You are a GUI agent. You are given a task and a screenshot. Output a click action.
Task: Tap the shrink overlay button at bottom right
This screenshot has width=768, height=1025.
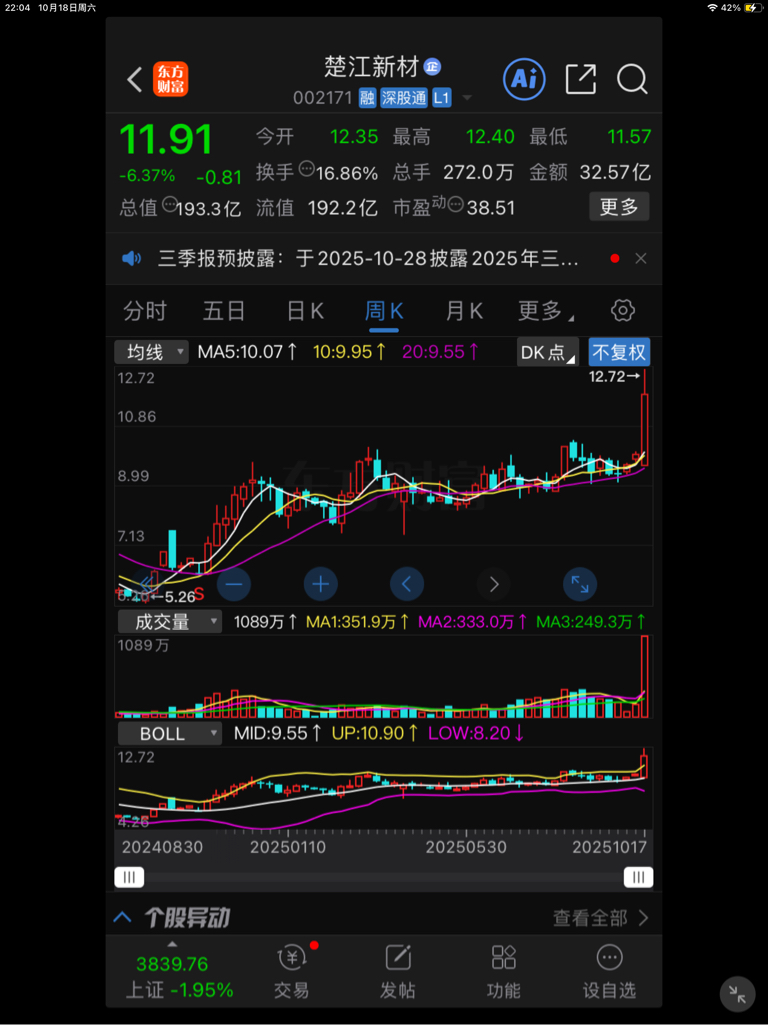tap(737, 994)
